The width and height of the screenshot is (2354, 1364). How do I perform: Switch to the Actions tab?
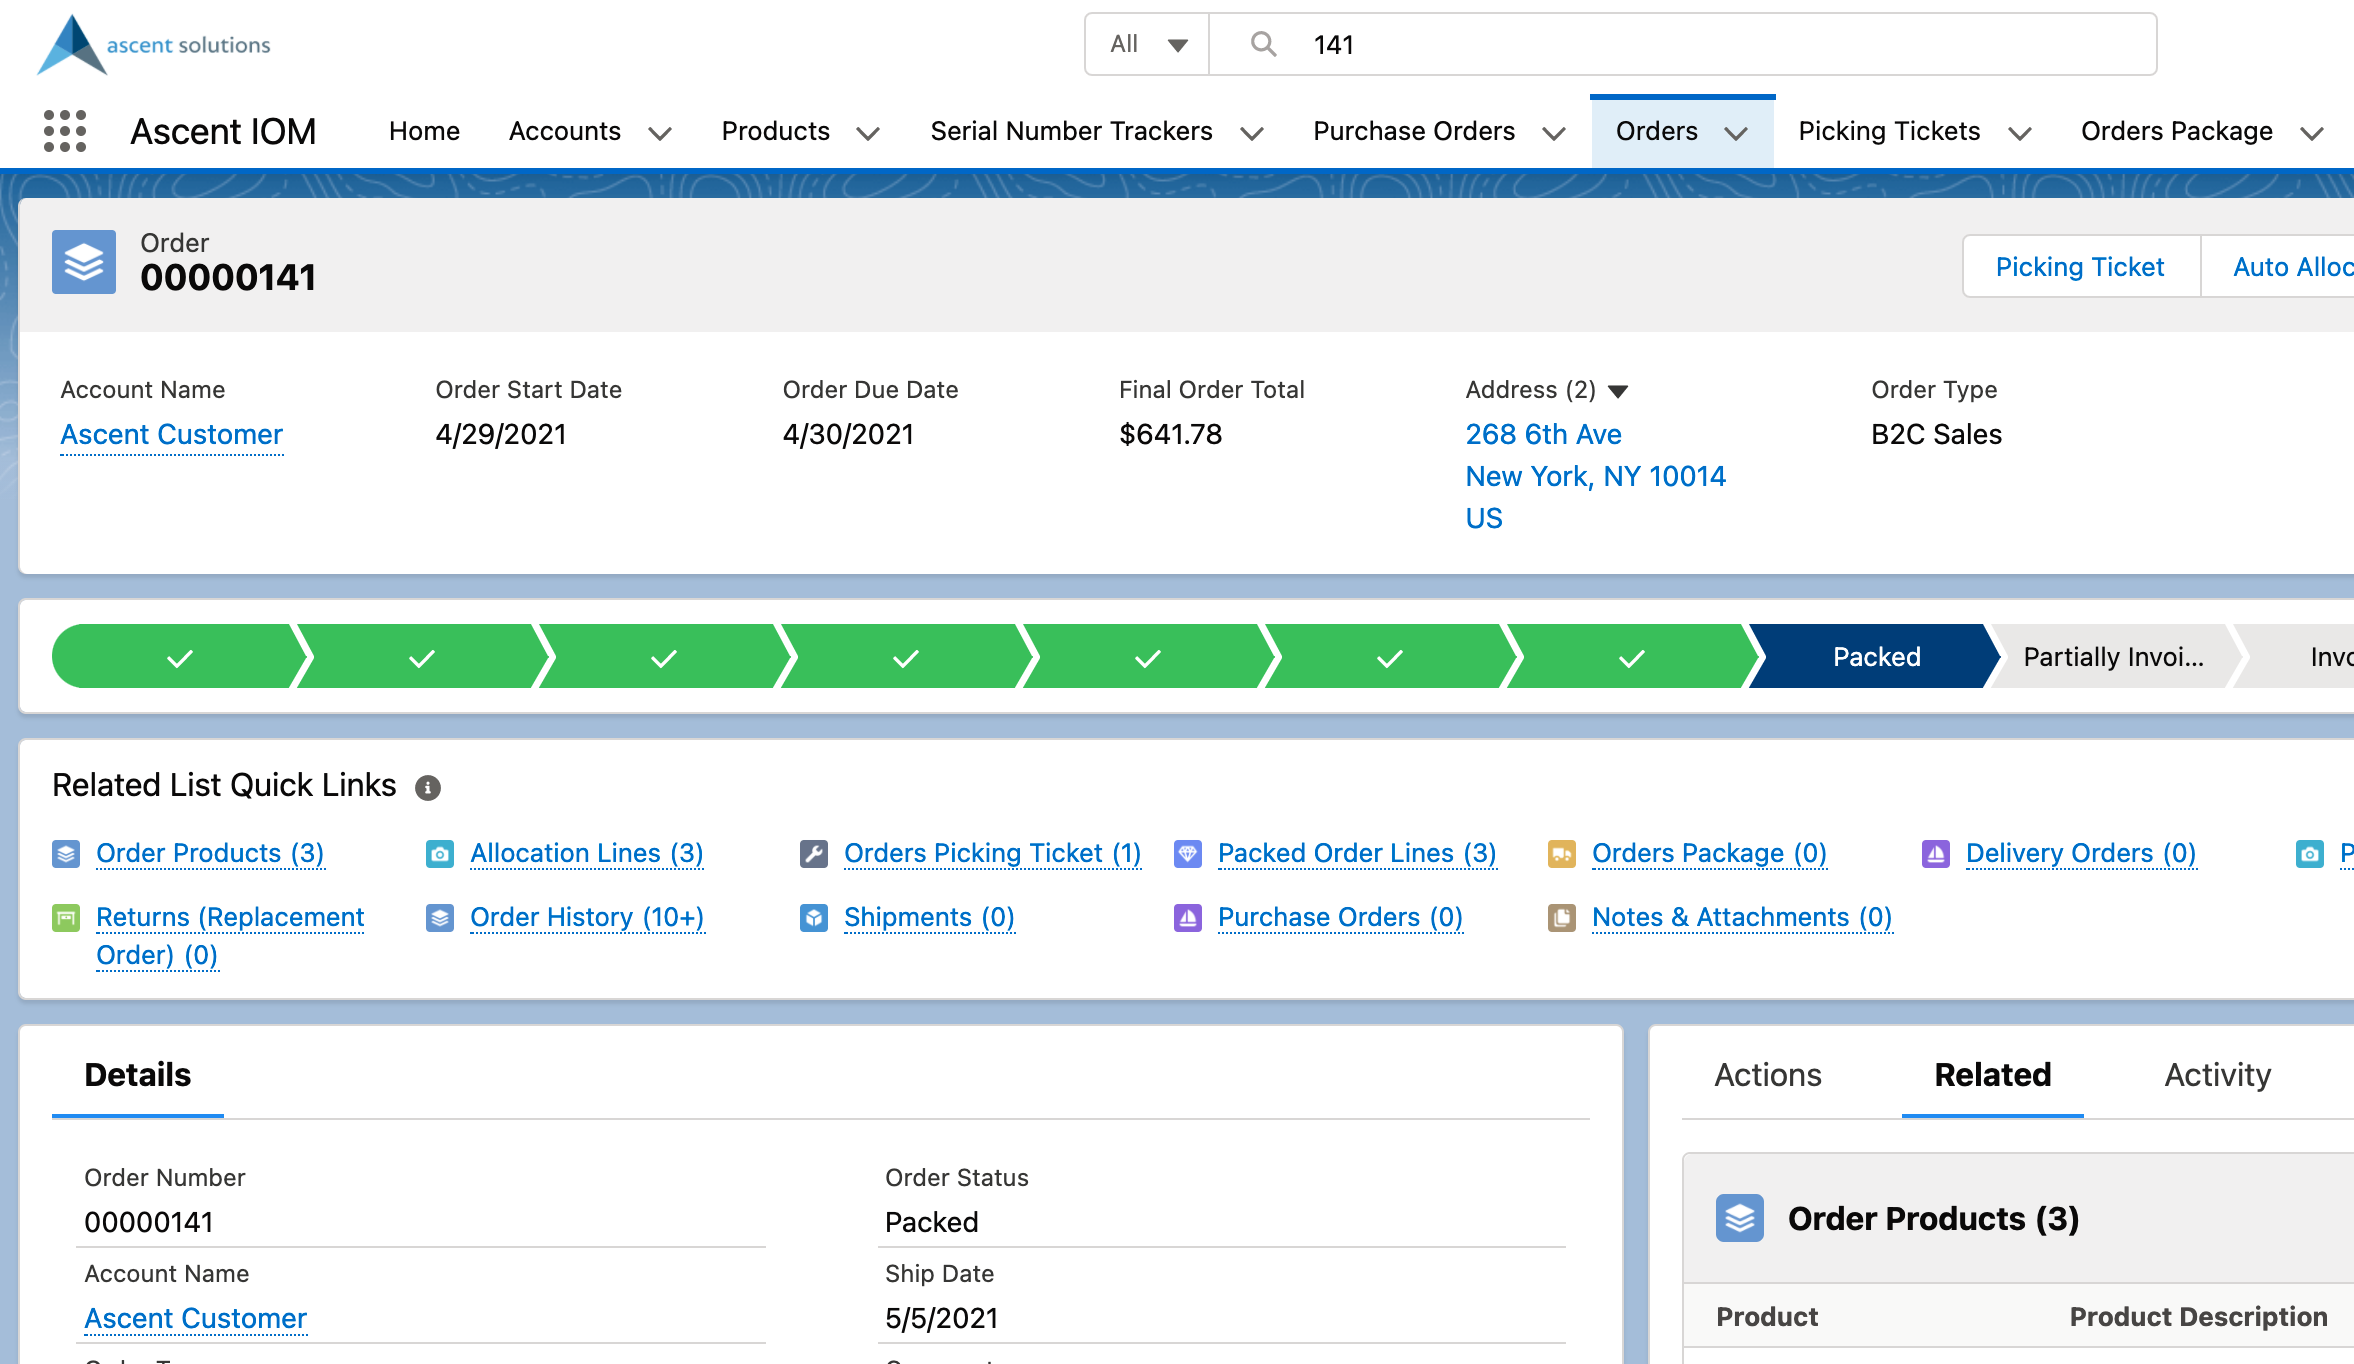(1768, 1075)
